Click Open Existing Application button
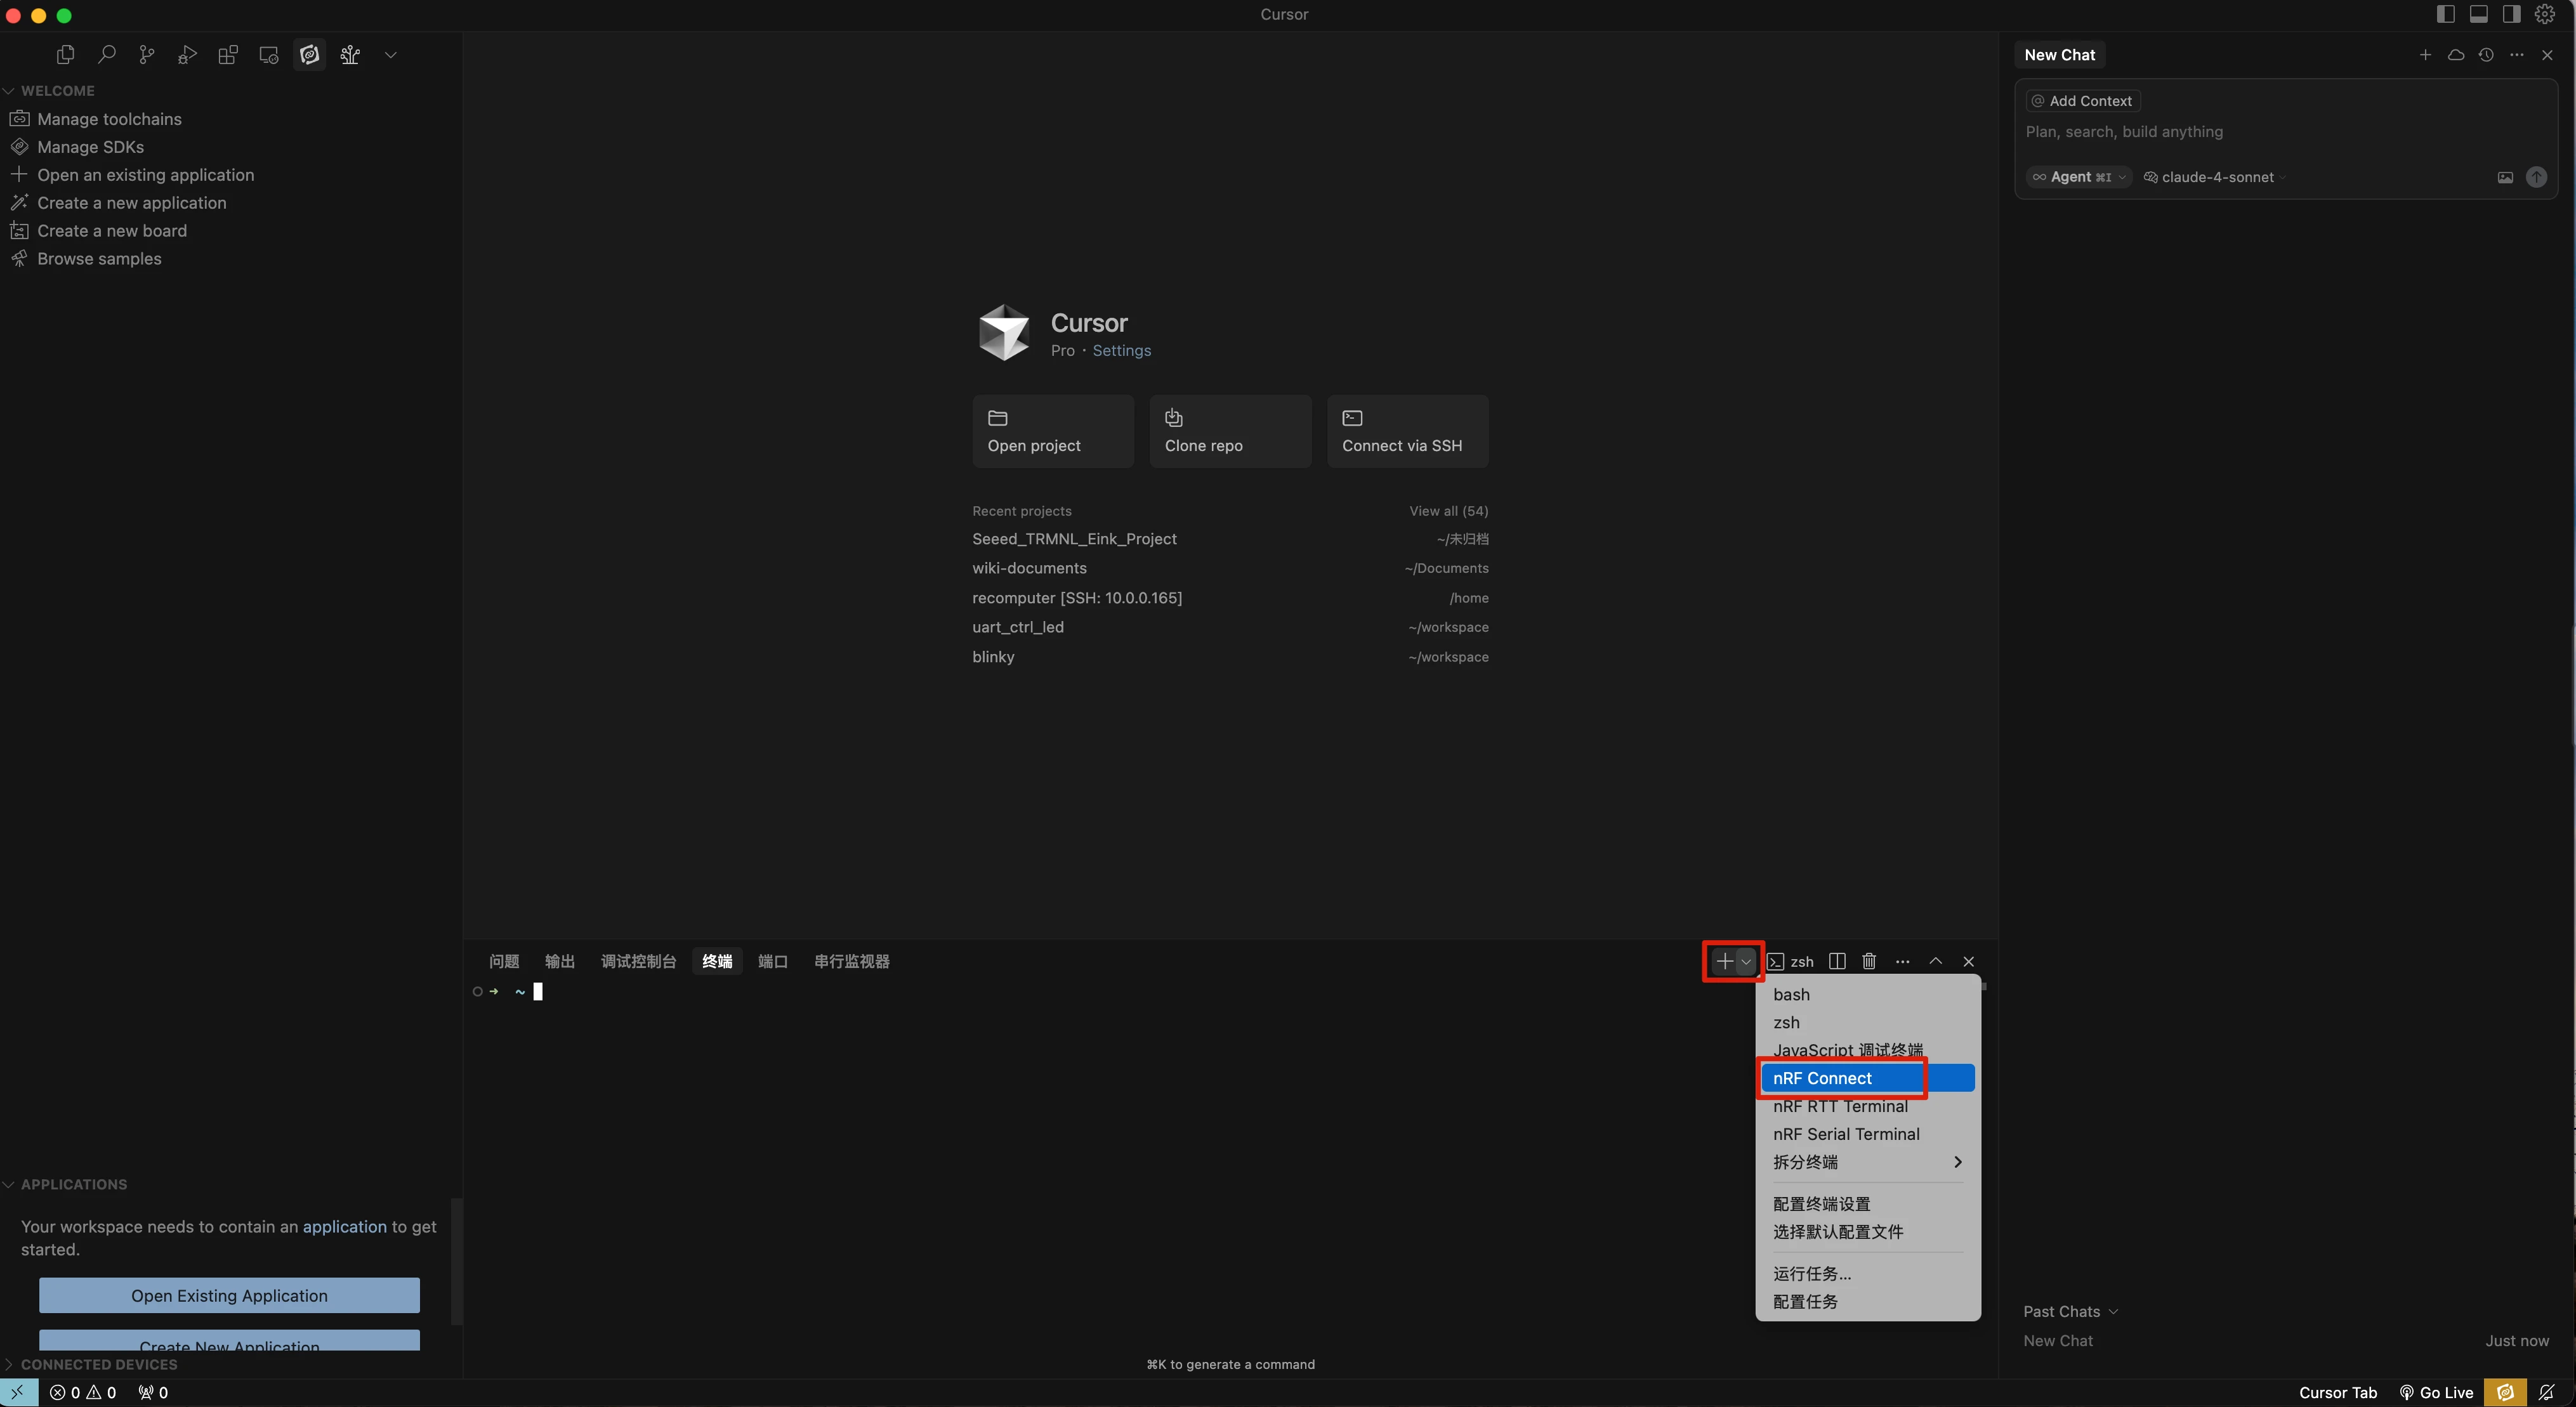Viewport: 2576px width, 1407px height. [x=229, y=1295]
